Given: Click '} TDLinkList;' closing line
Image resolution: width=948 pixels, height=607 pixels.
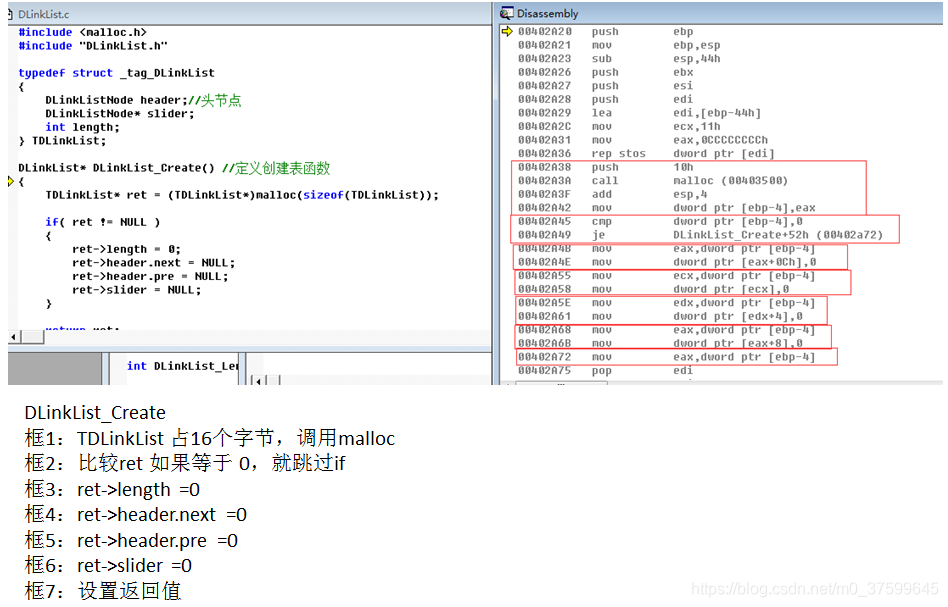Looking at the screenshot, I should pyautogui.click(x=62, y=140).
